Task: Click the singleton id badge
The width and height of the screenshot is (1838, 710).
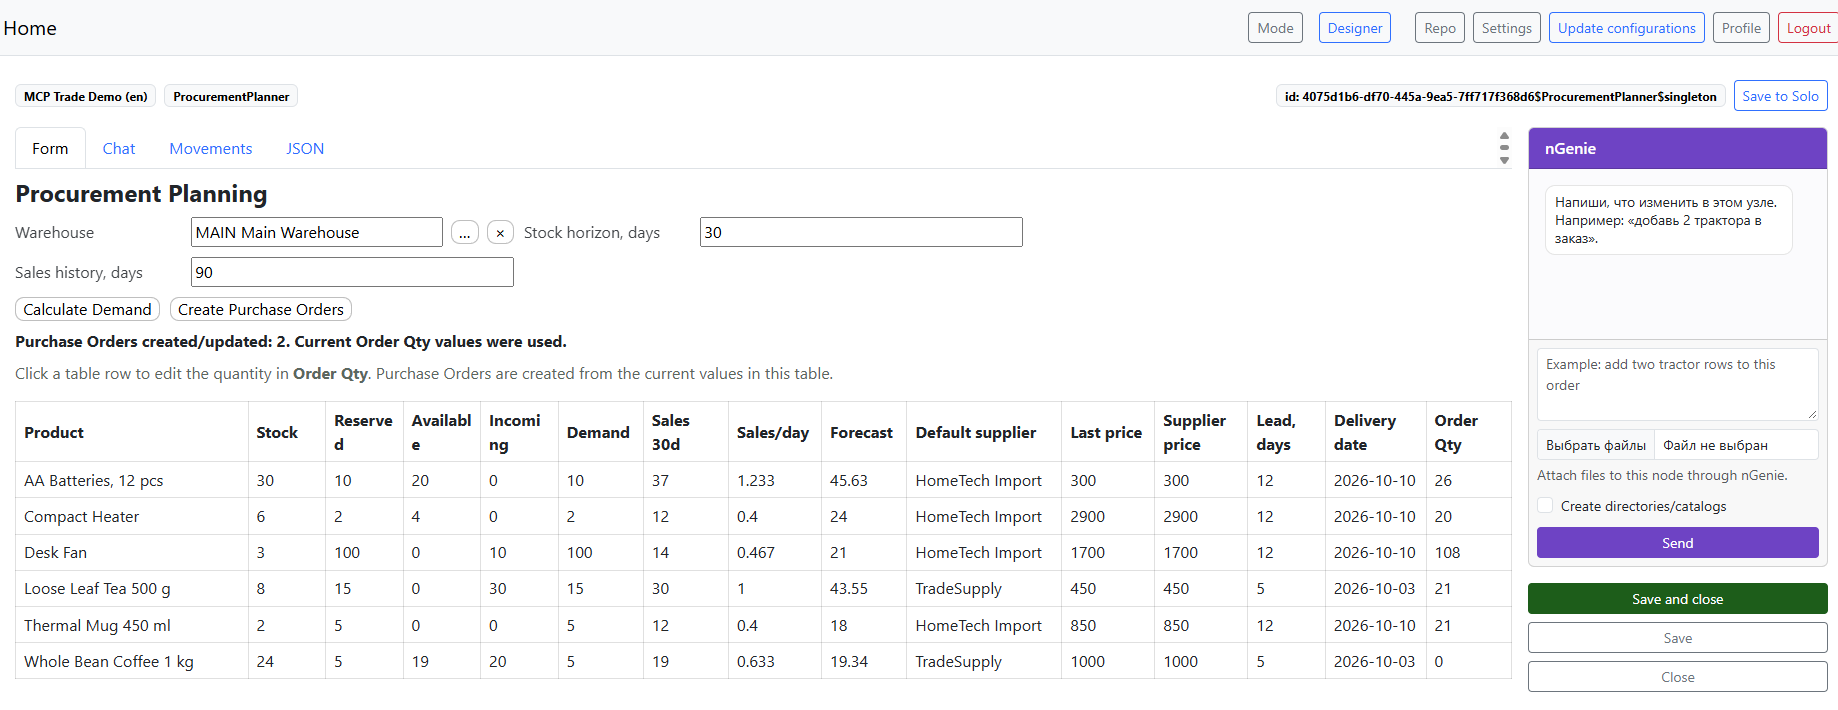Action: 1500,96
